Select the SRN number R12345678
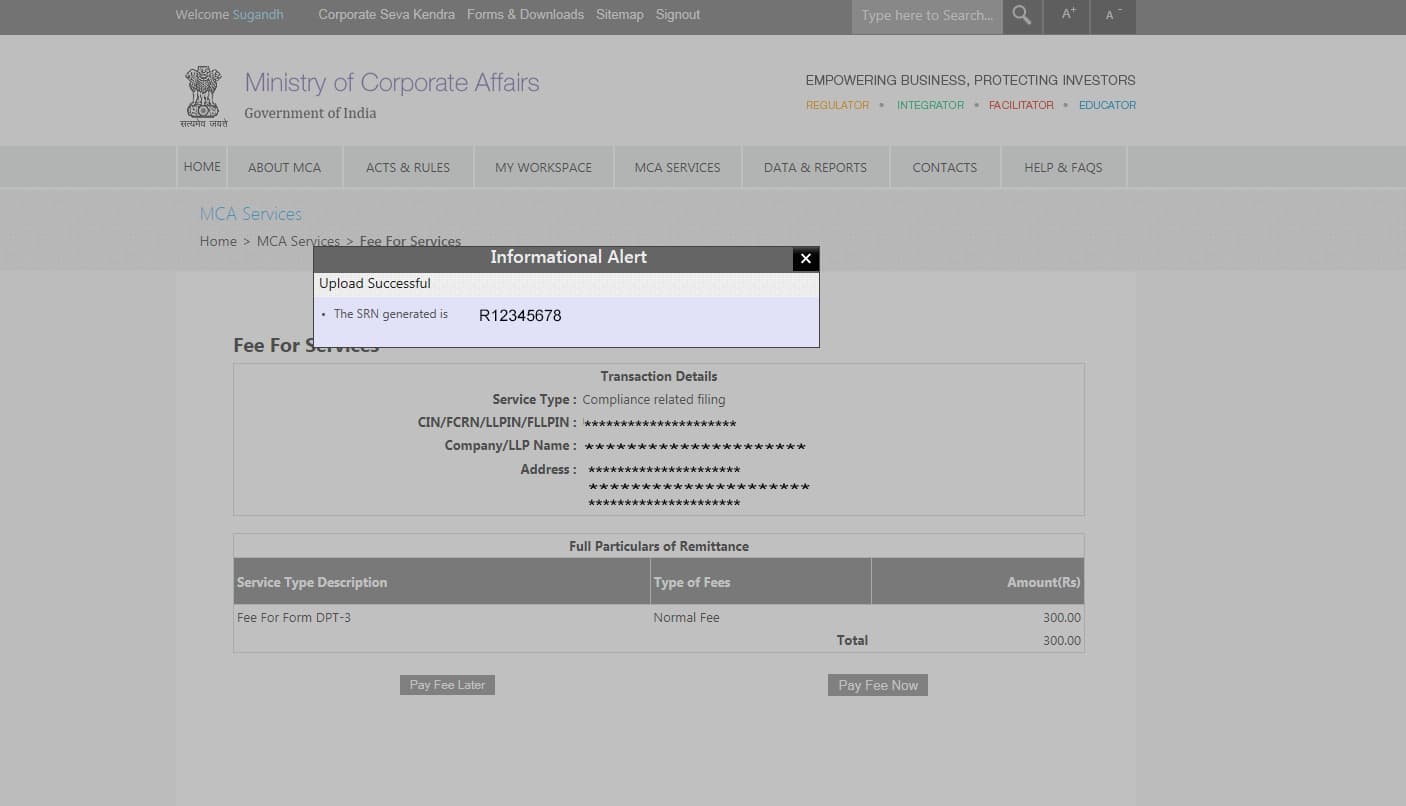 pyautogui.click(x=520, y=316)
